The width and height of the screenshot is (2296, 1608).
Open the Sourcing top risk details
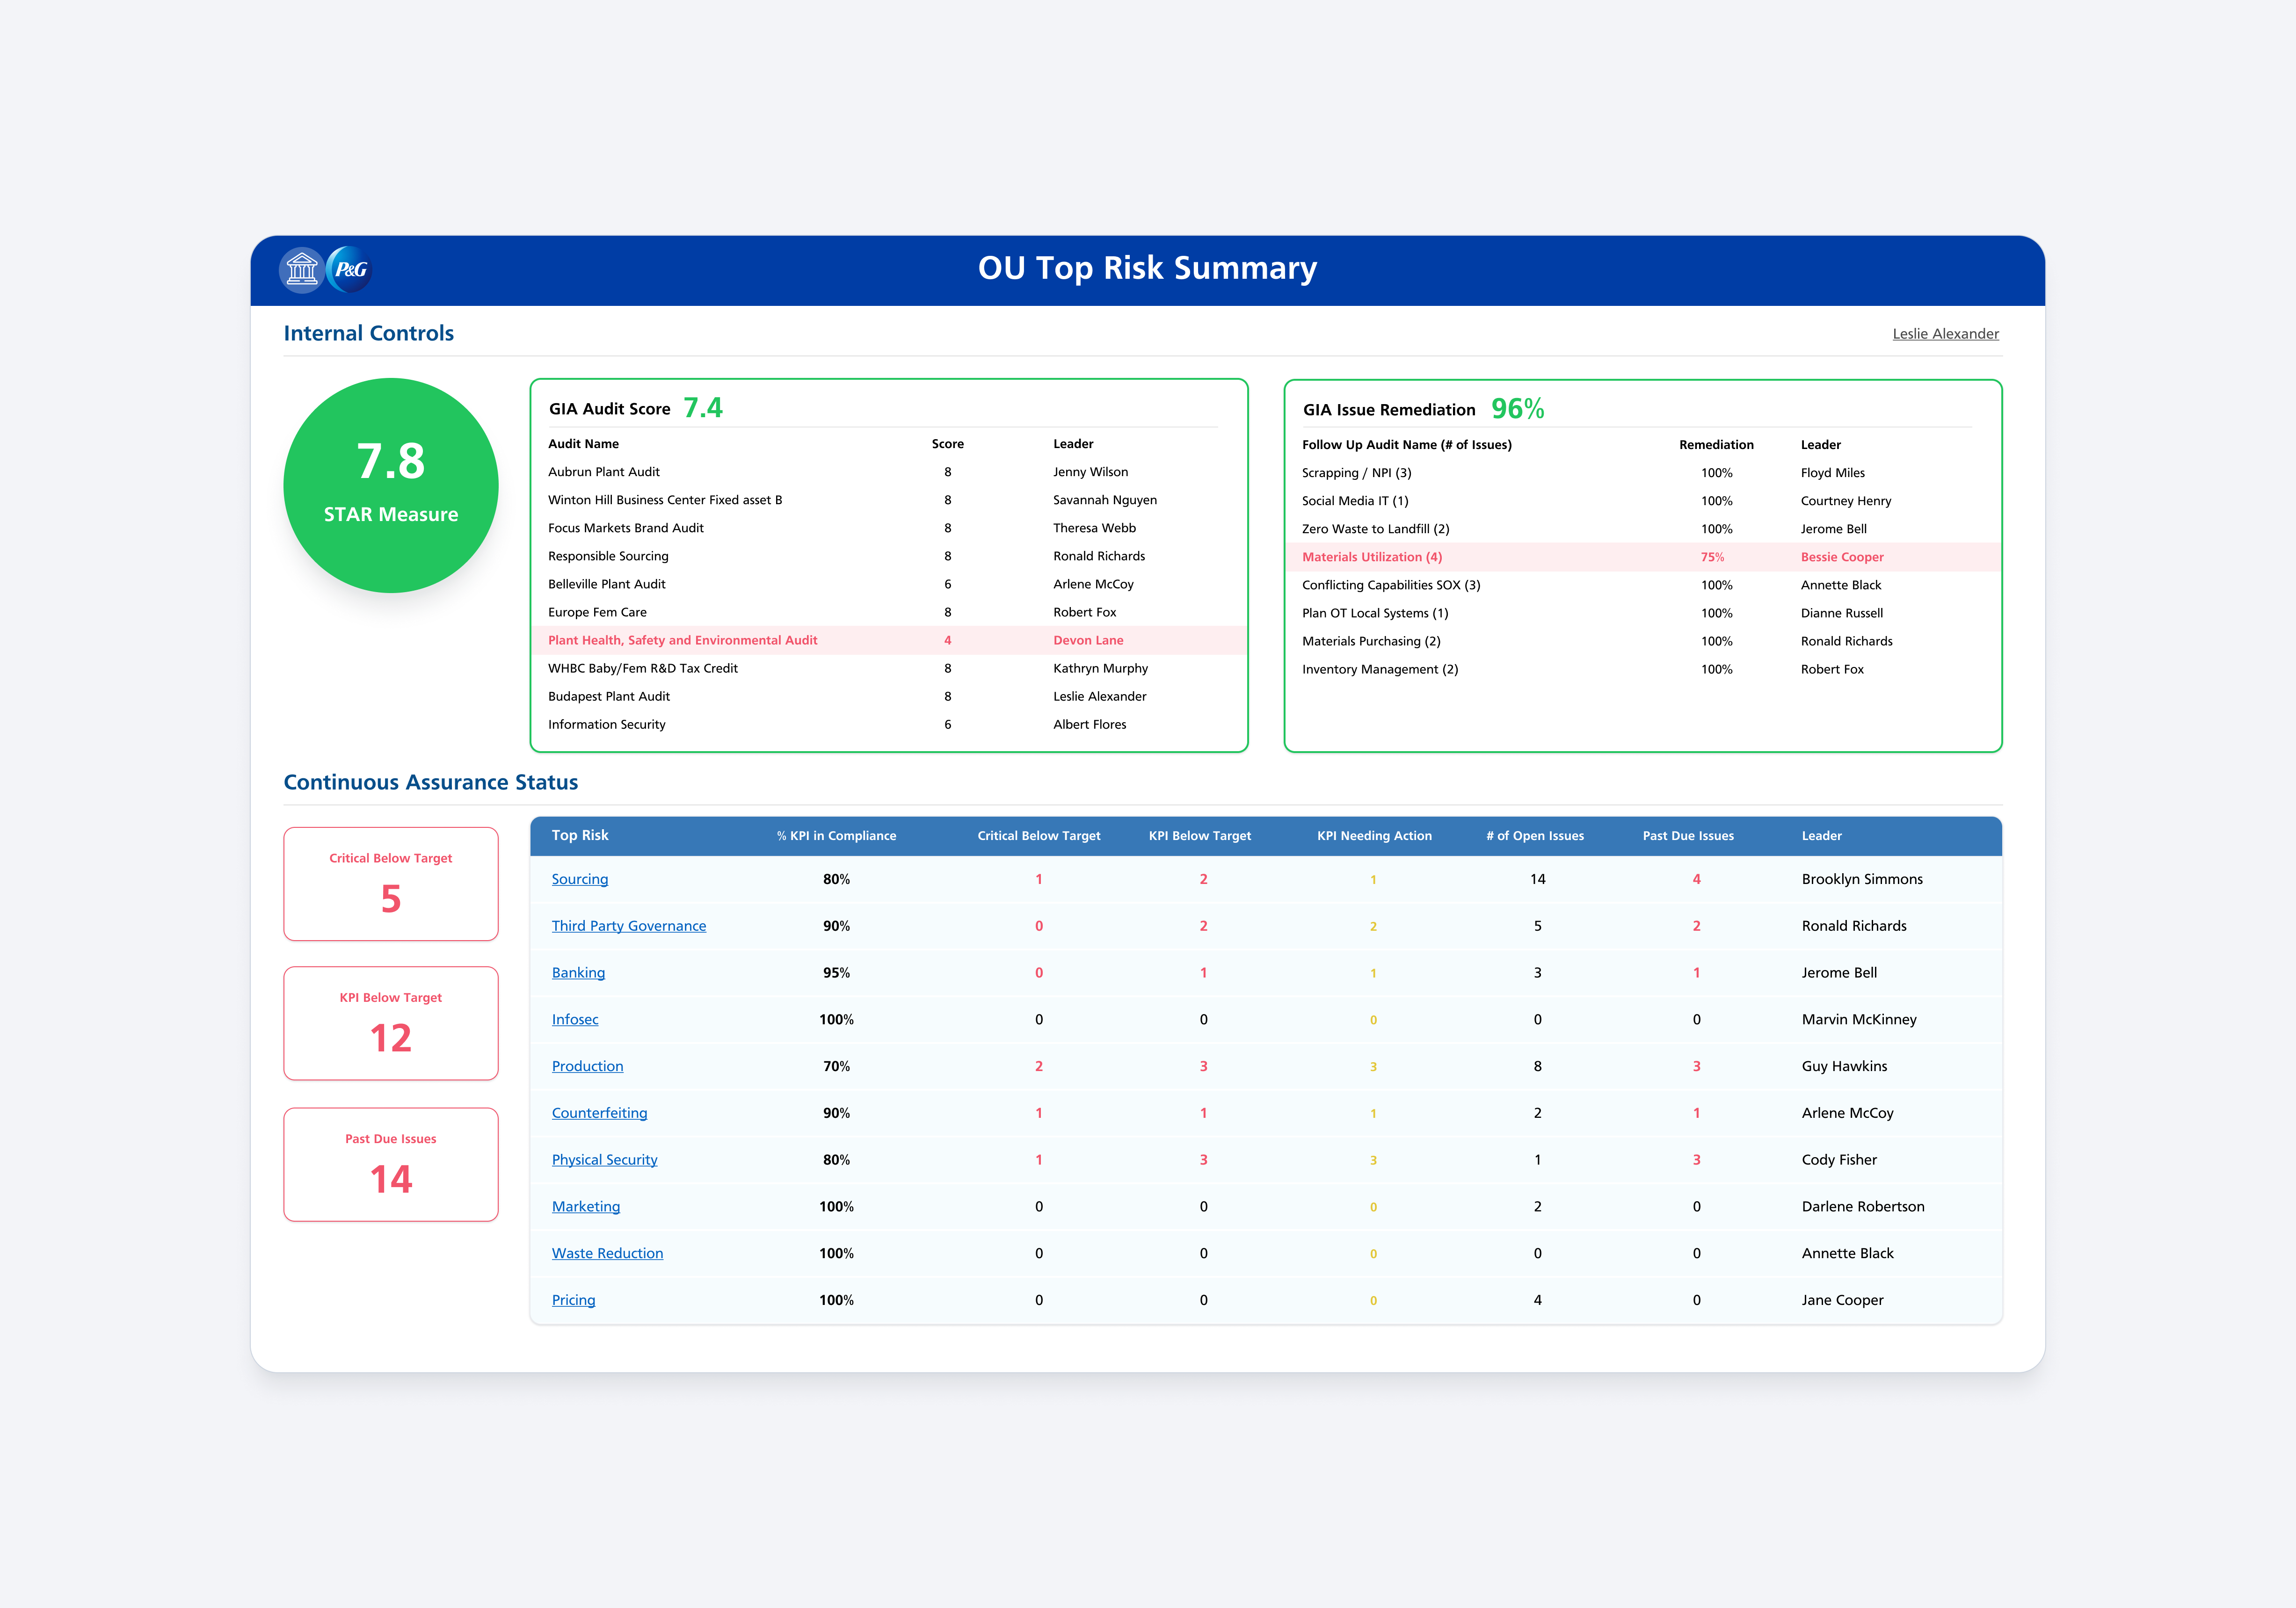coord(579,878)
